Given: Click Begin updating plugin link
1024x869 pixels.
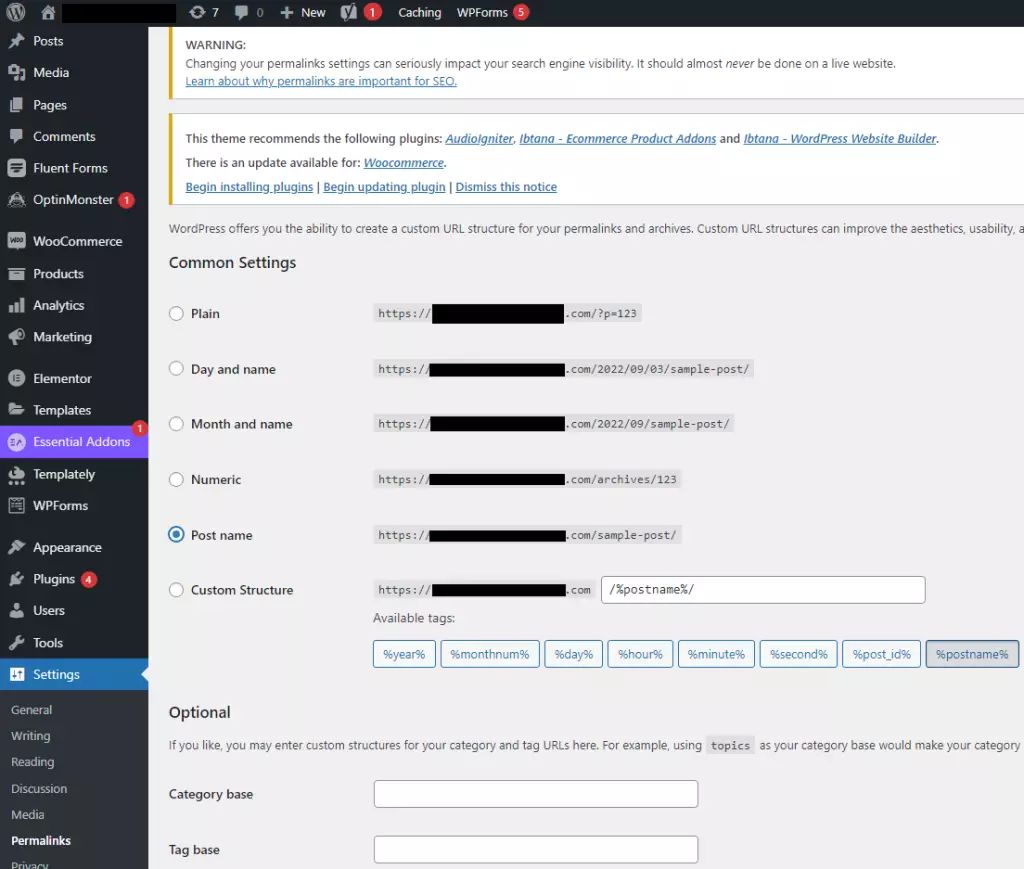Looking at the screenshot, I should pos(384,187).
